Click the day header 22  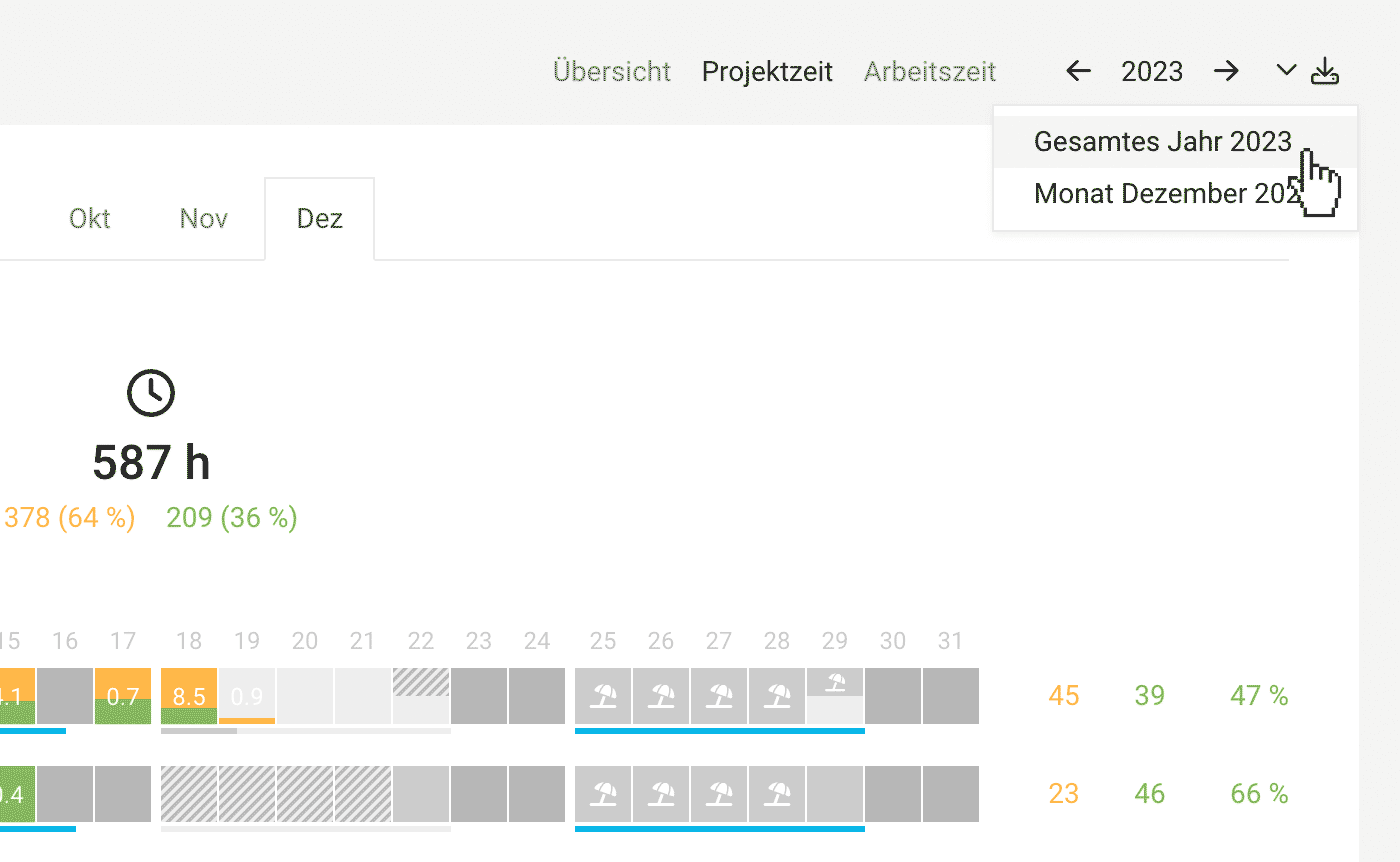[x=421, y=641]
